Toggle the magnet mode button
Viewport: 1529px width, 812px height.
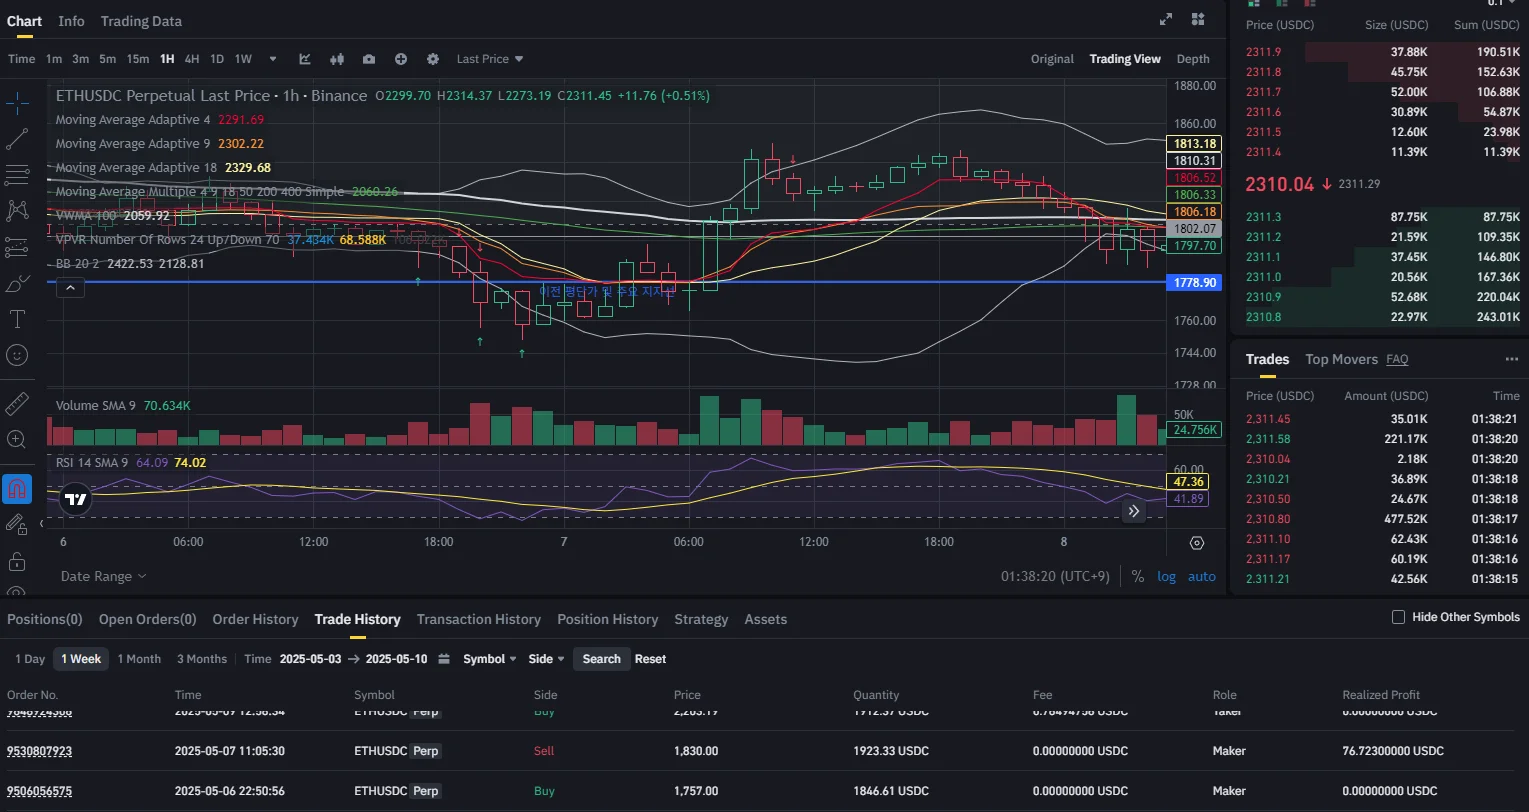17,489
